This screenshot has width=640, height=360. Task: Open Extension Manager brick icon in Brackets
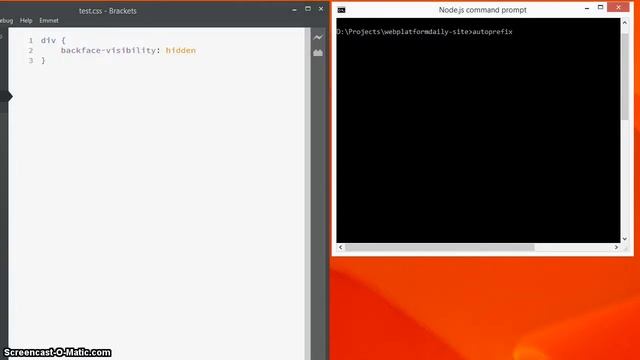pos(318,53)
